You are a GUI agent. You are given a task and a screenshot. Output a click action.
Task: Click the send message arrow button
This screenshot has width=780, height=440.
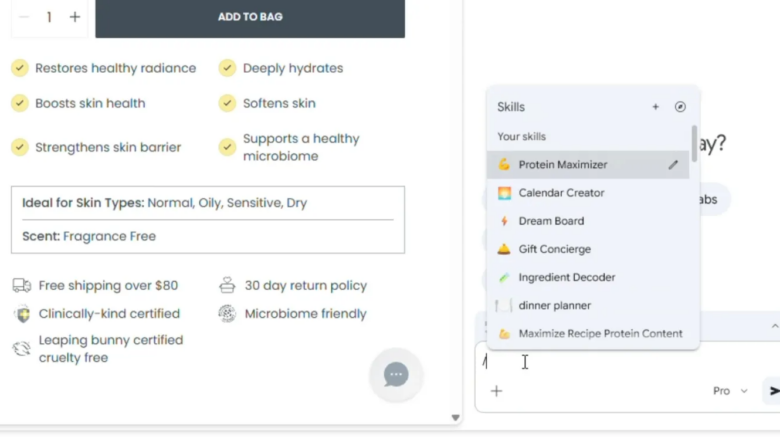773,391
